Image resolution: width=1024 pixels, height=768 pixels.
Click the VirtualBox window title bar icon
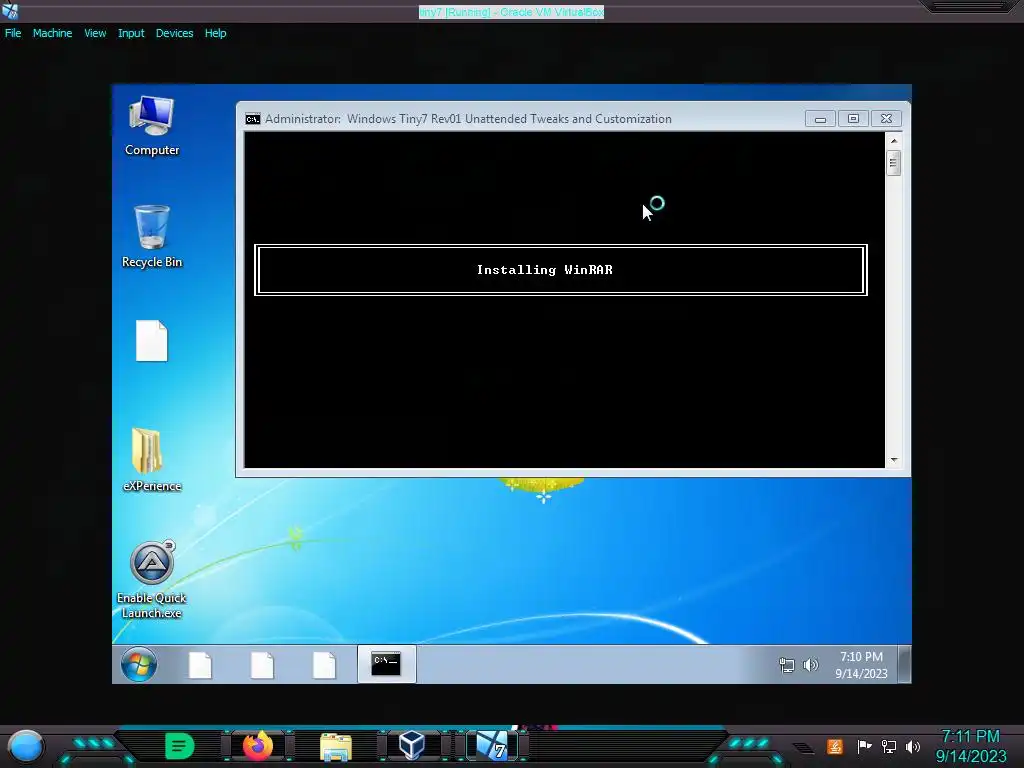pyautogui.click(x=10, y=10)
